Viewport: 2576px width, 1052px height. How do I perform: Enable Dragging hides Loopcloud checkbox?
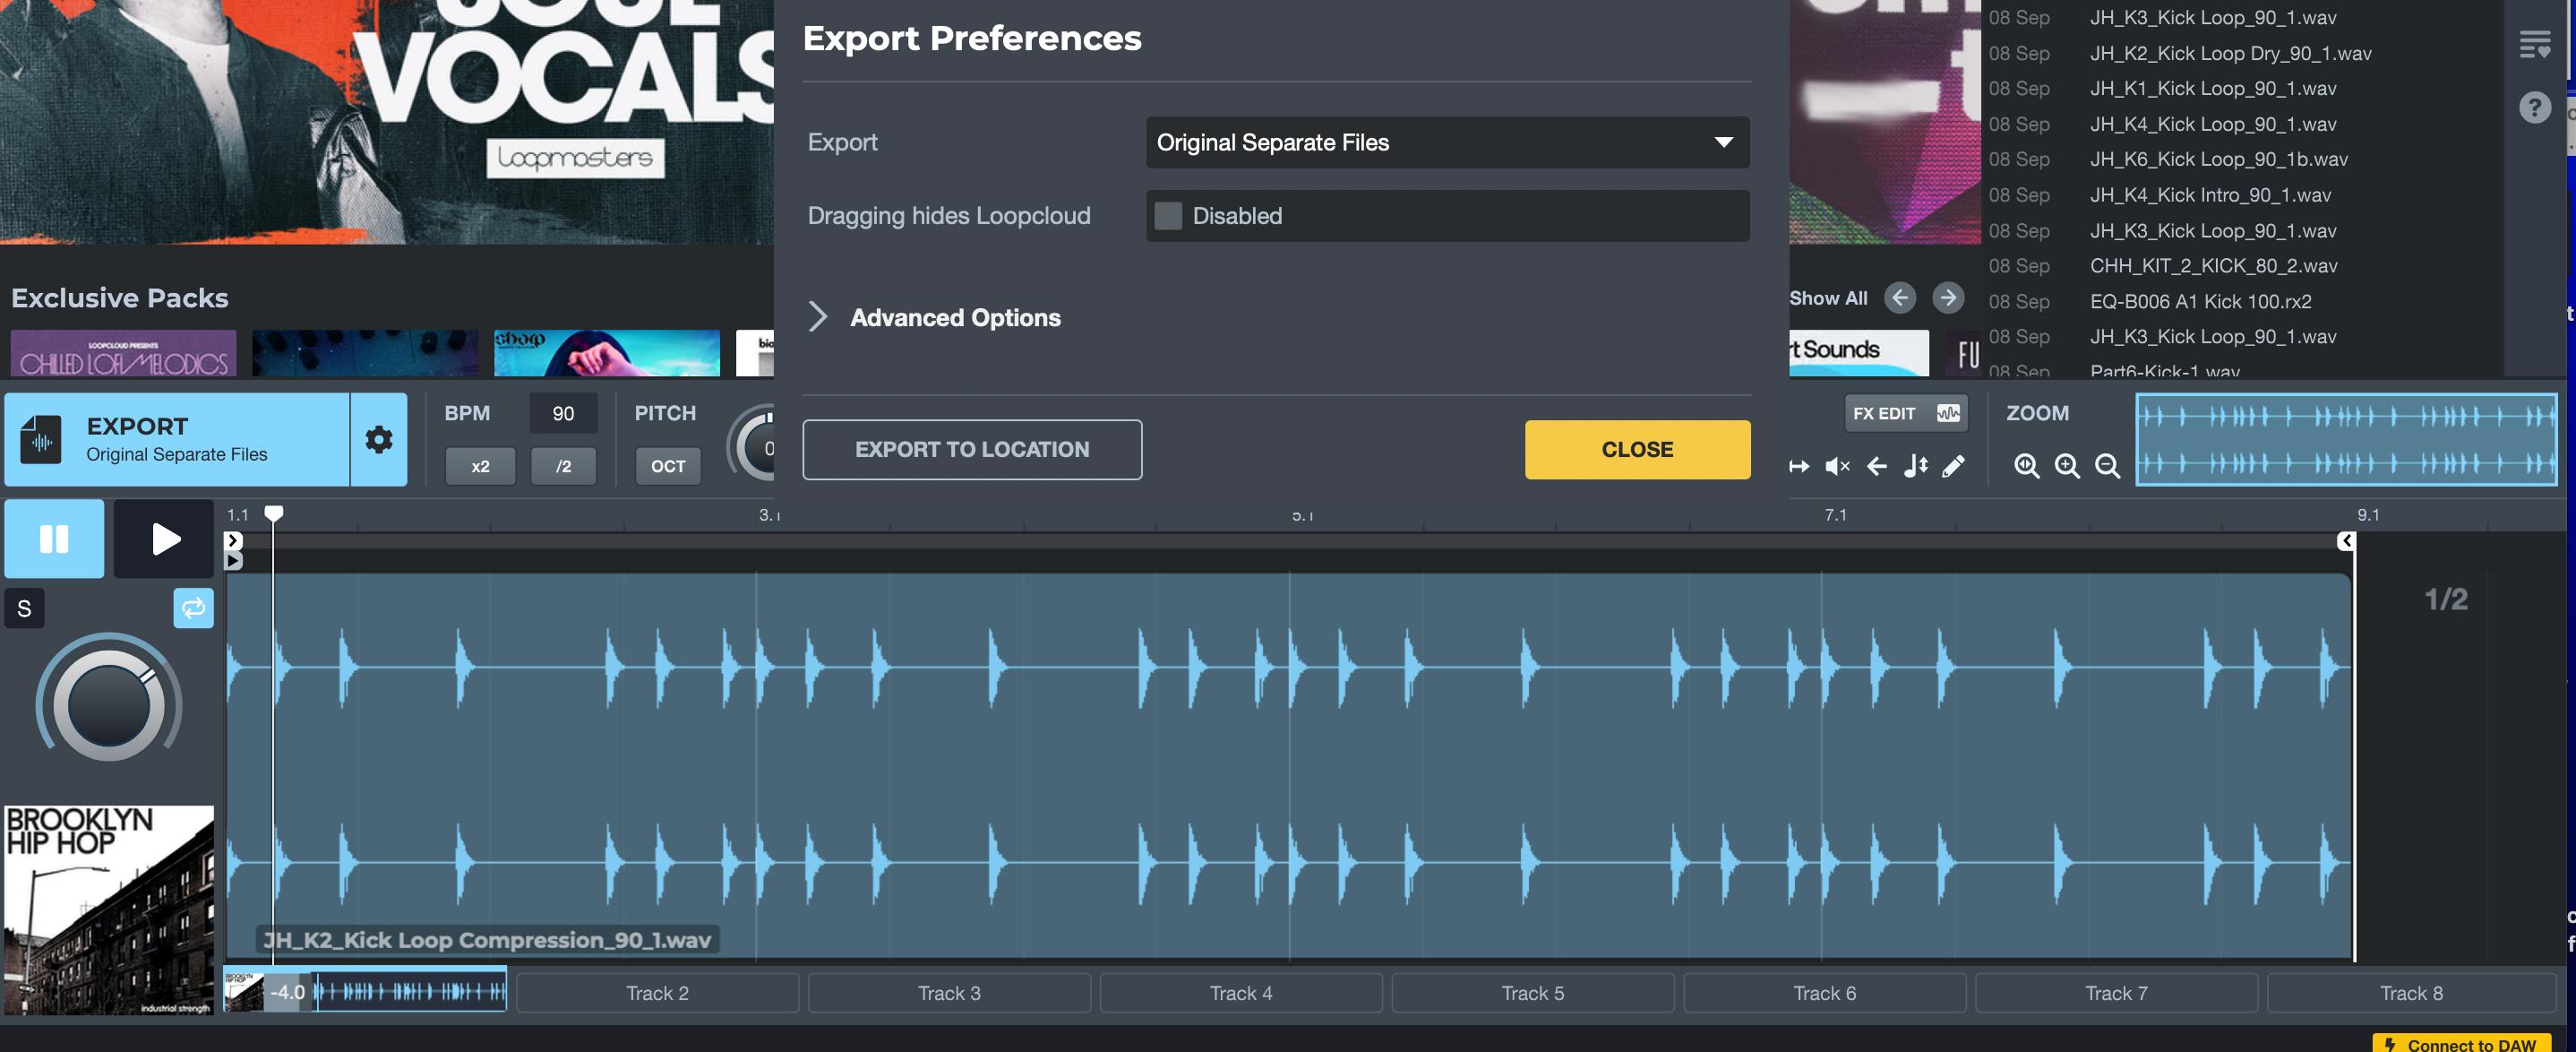tap(1168, 216)
